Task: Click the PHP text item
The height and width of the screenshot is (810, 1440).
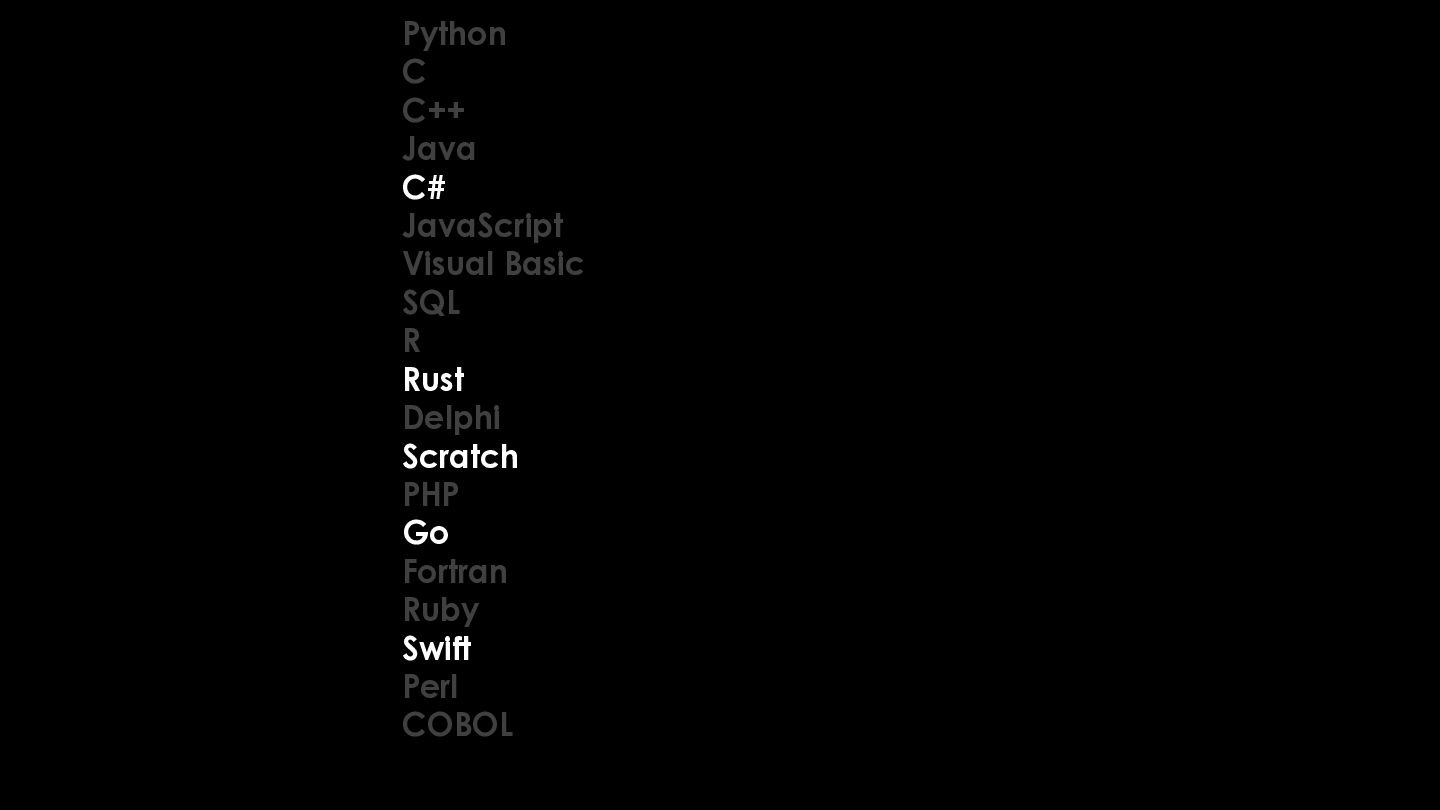Action: (430, 494)
